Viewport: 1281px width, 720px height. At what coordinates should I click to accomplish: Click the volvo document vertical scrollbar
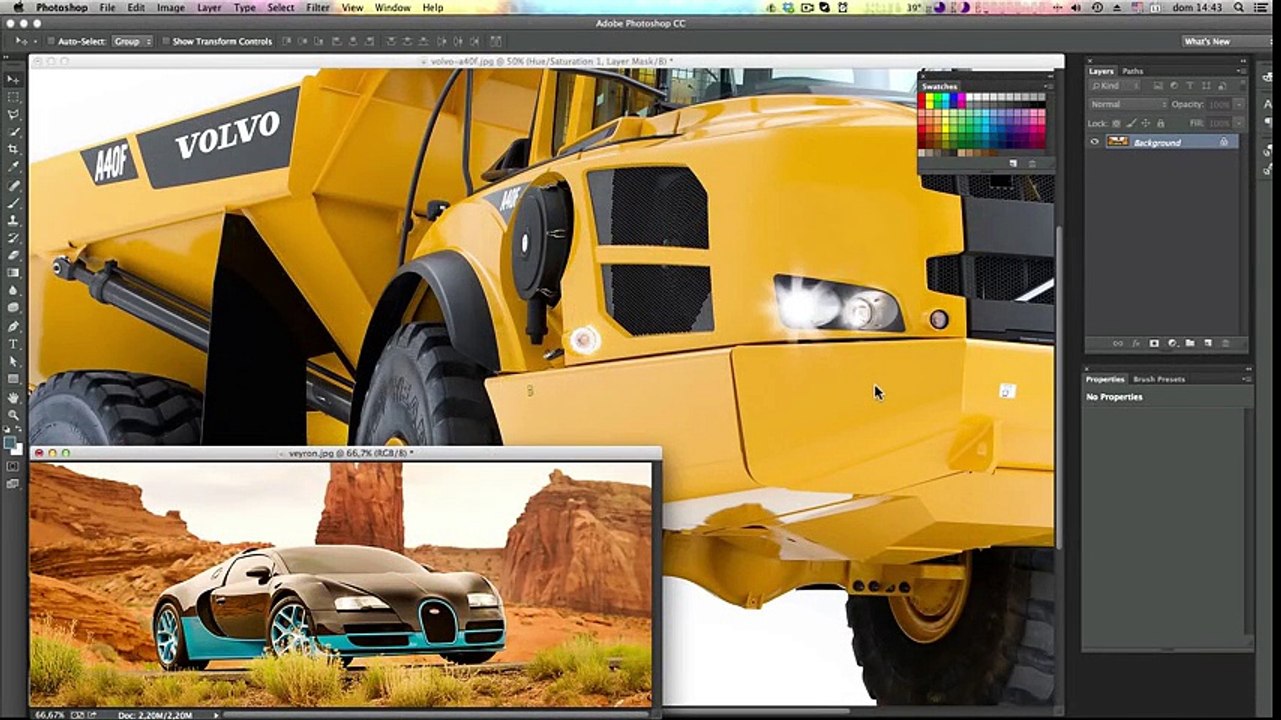pyautogui.click(x=1058, y=390)
